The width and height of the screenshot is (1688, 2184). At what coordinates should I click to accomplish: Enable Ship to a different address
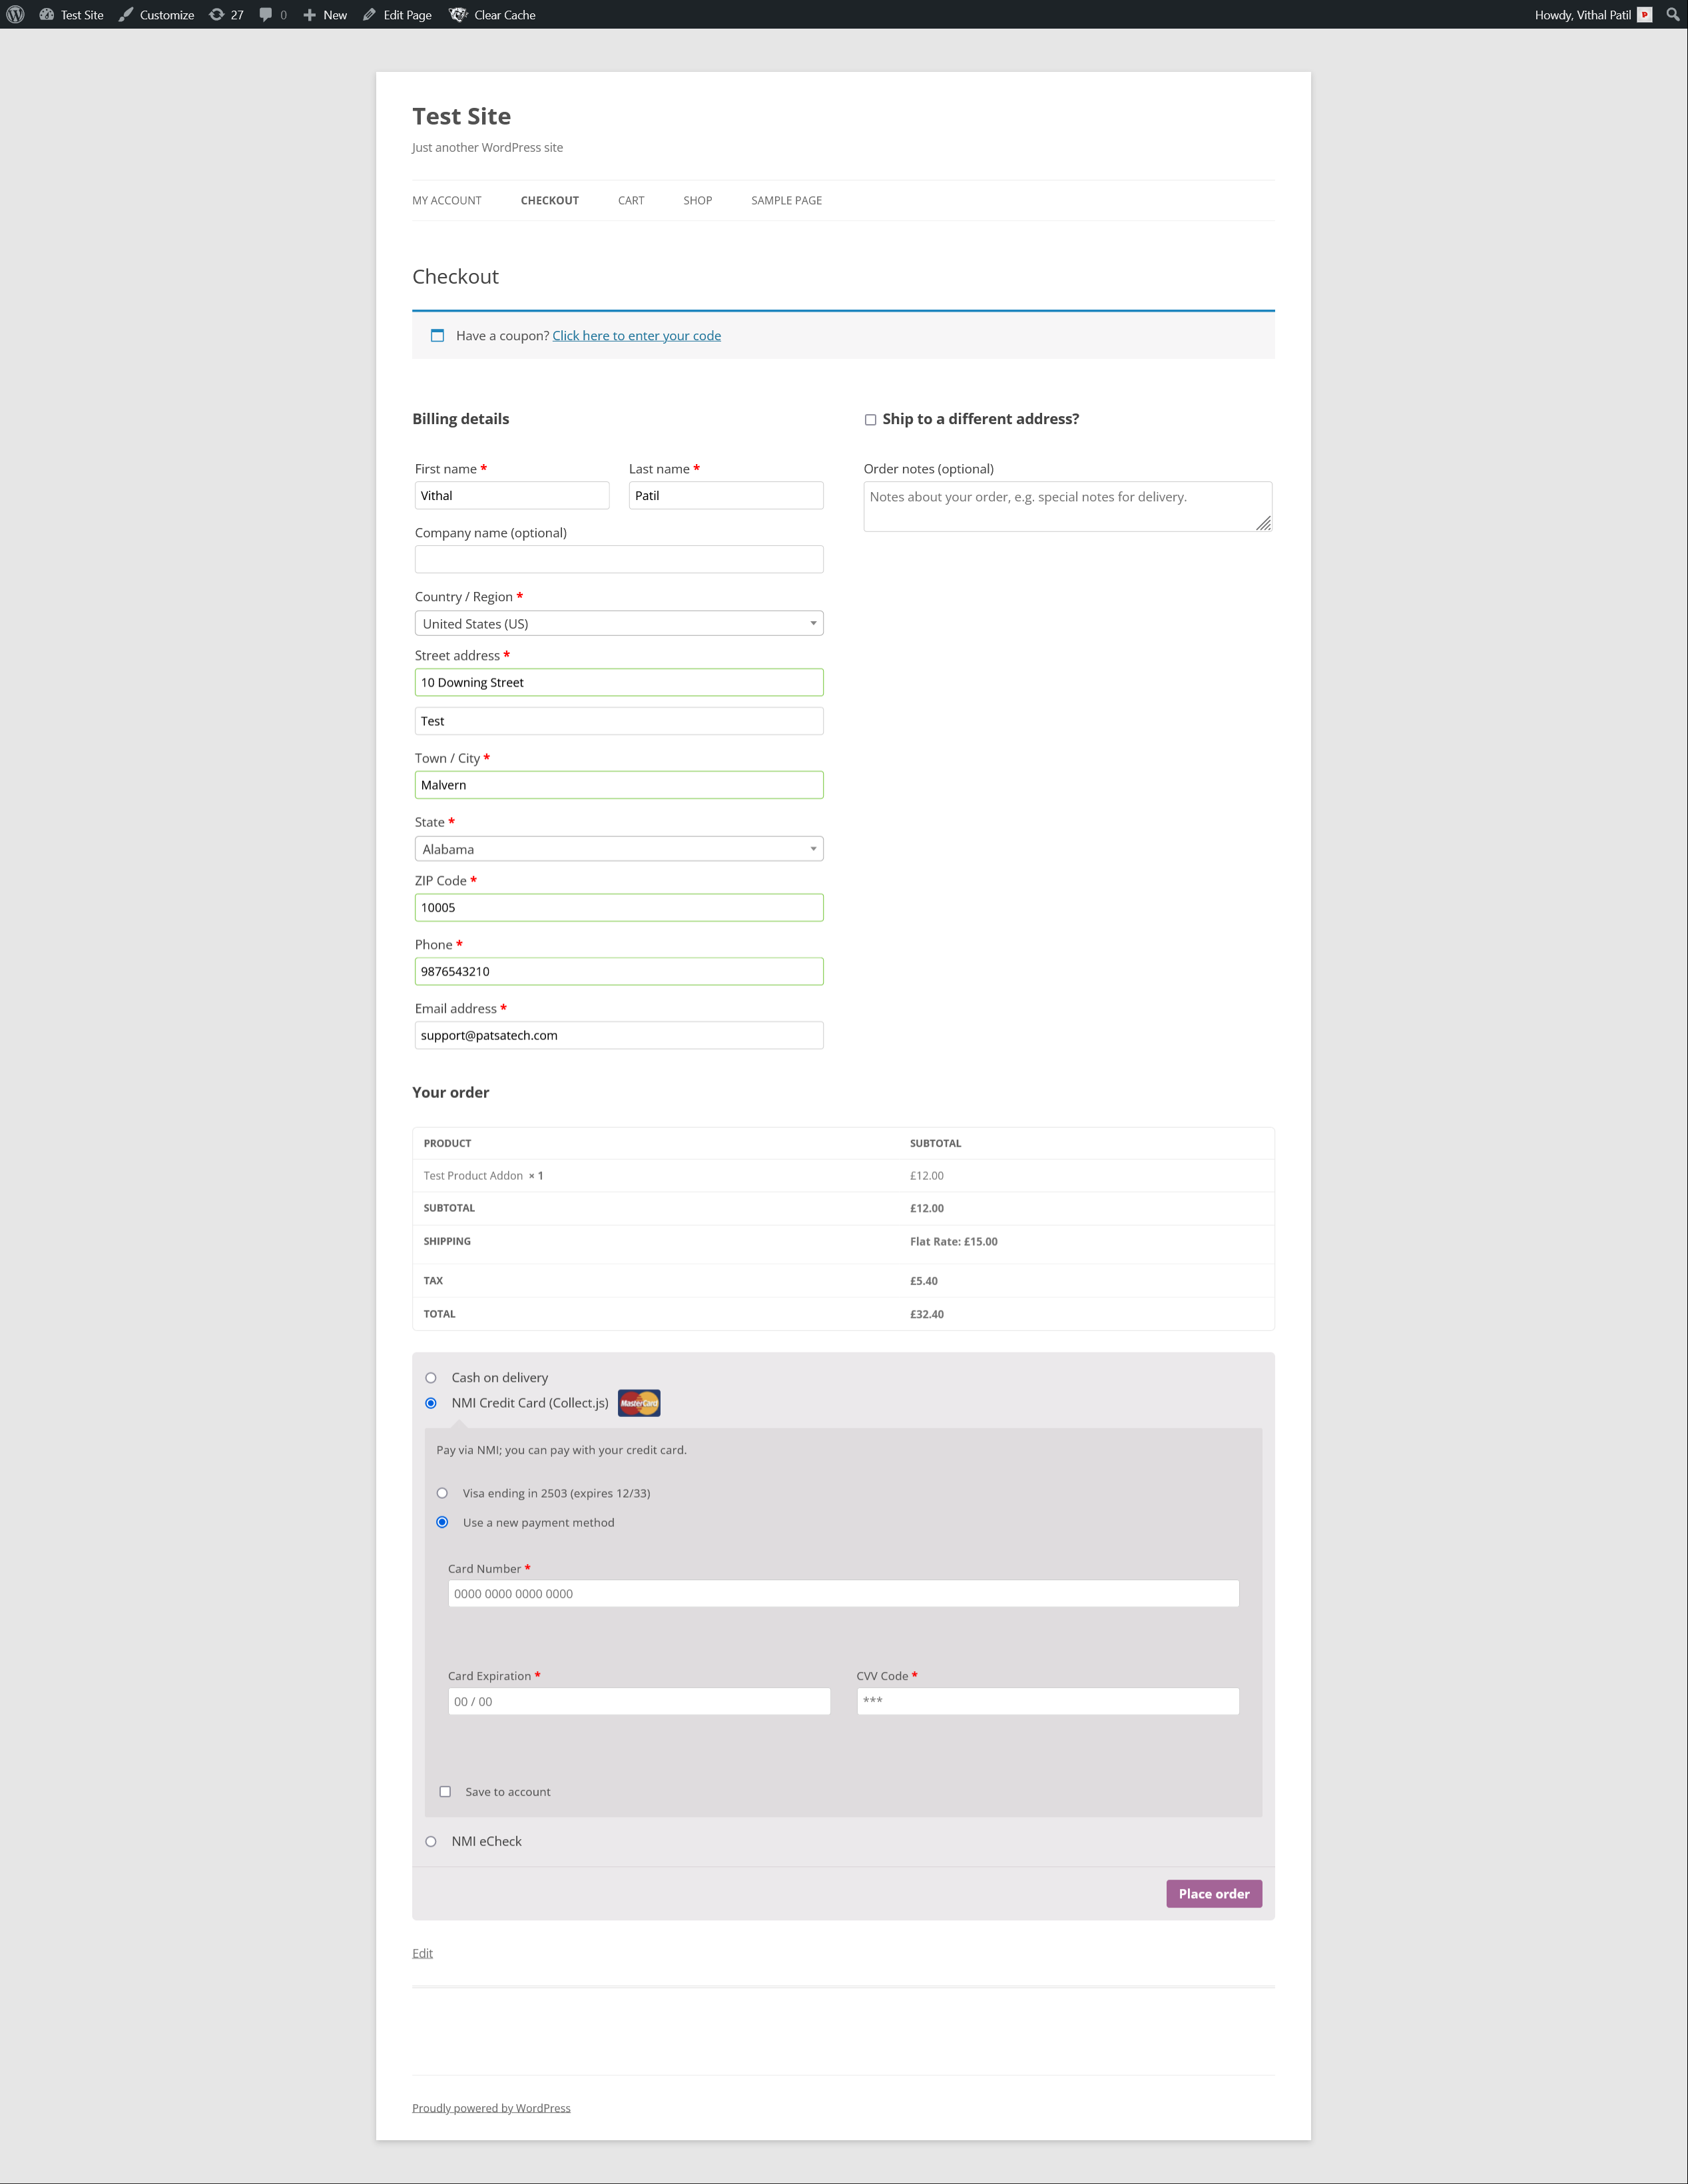tap(870, 420)
